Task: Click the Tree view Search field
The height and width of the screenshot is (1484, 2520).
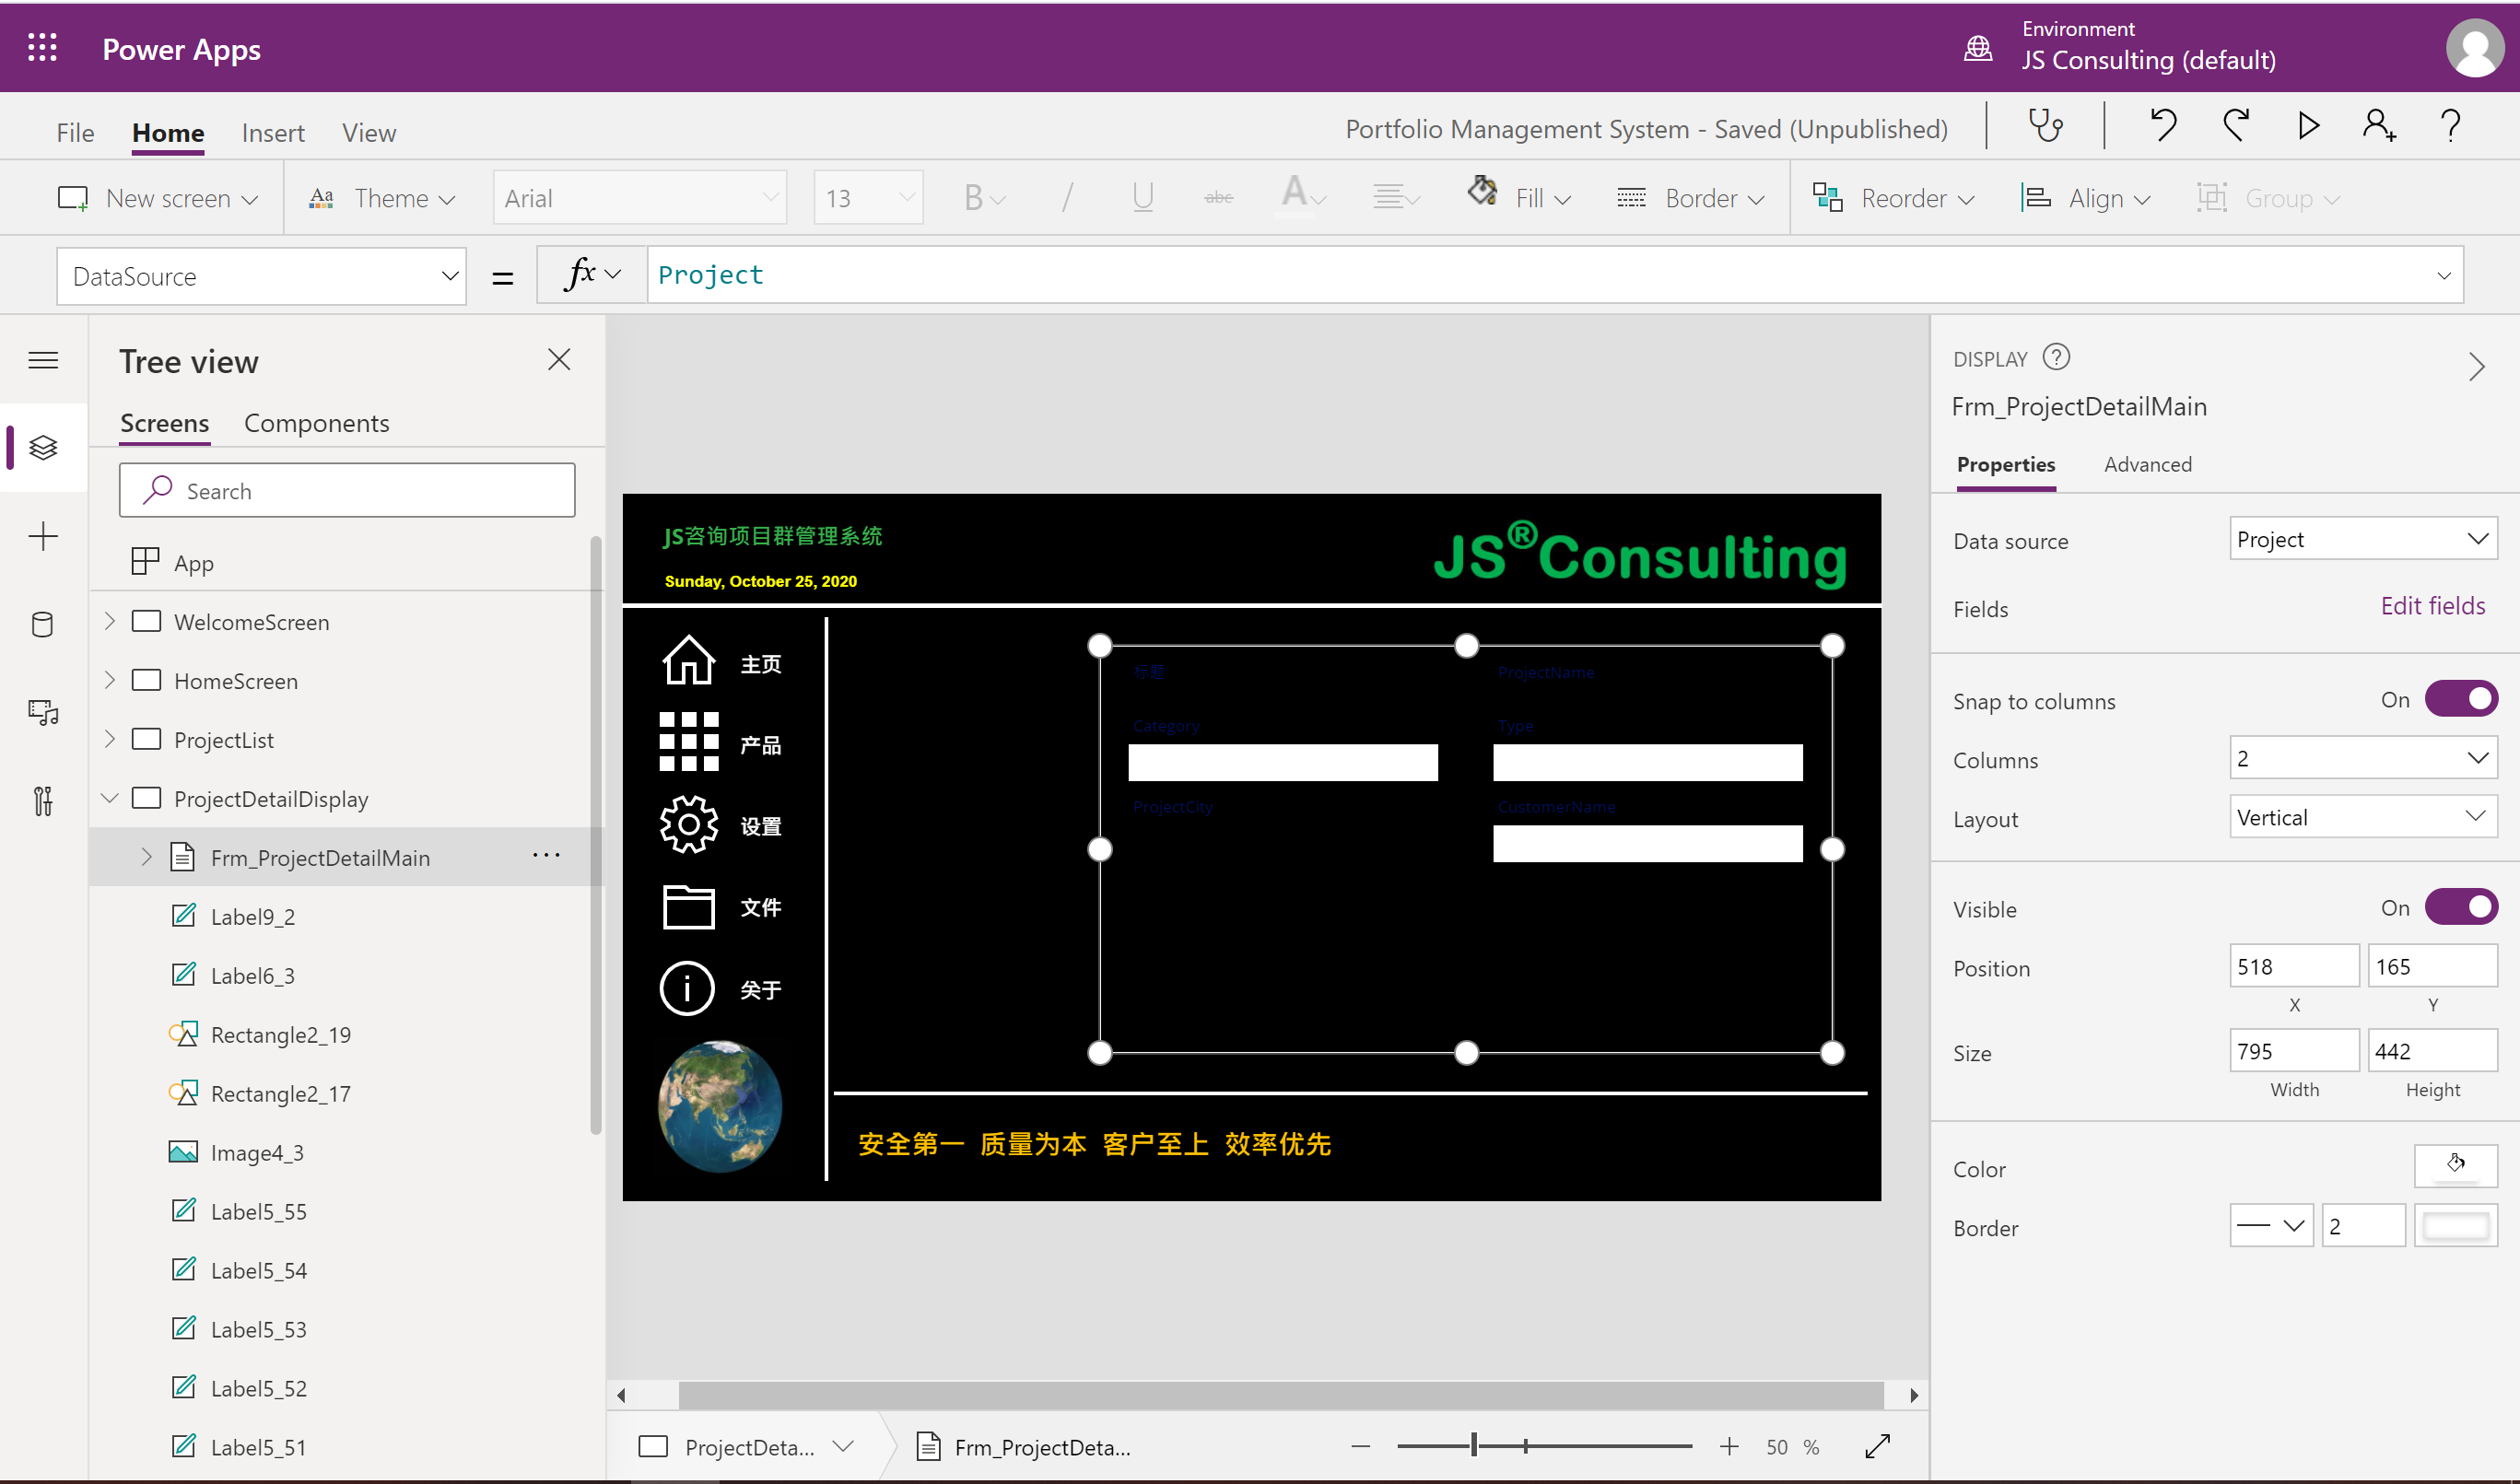Action: pos(347,490)
